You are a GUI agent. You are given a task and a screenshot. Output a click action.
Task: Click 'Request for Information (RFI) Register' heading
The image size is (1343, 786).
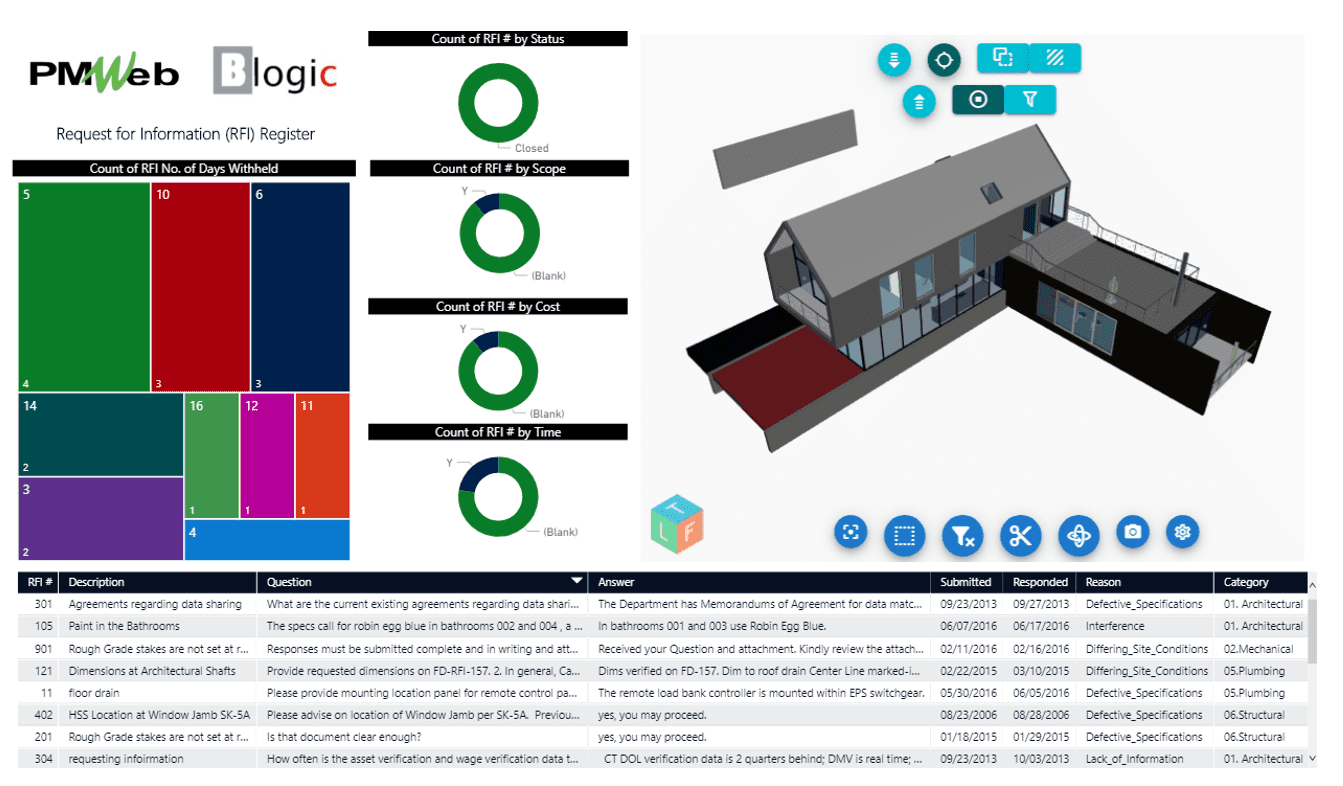pyautogui.click(x=186, y=134)
